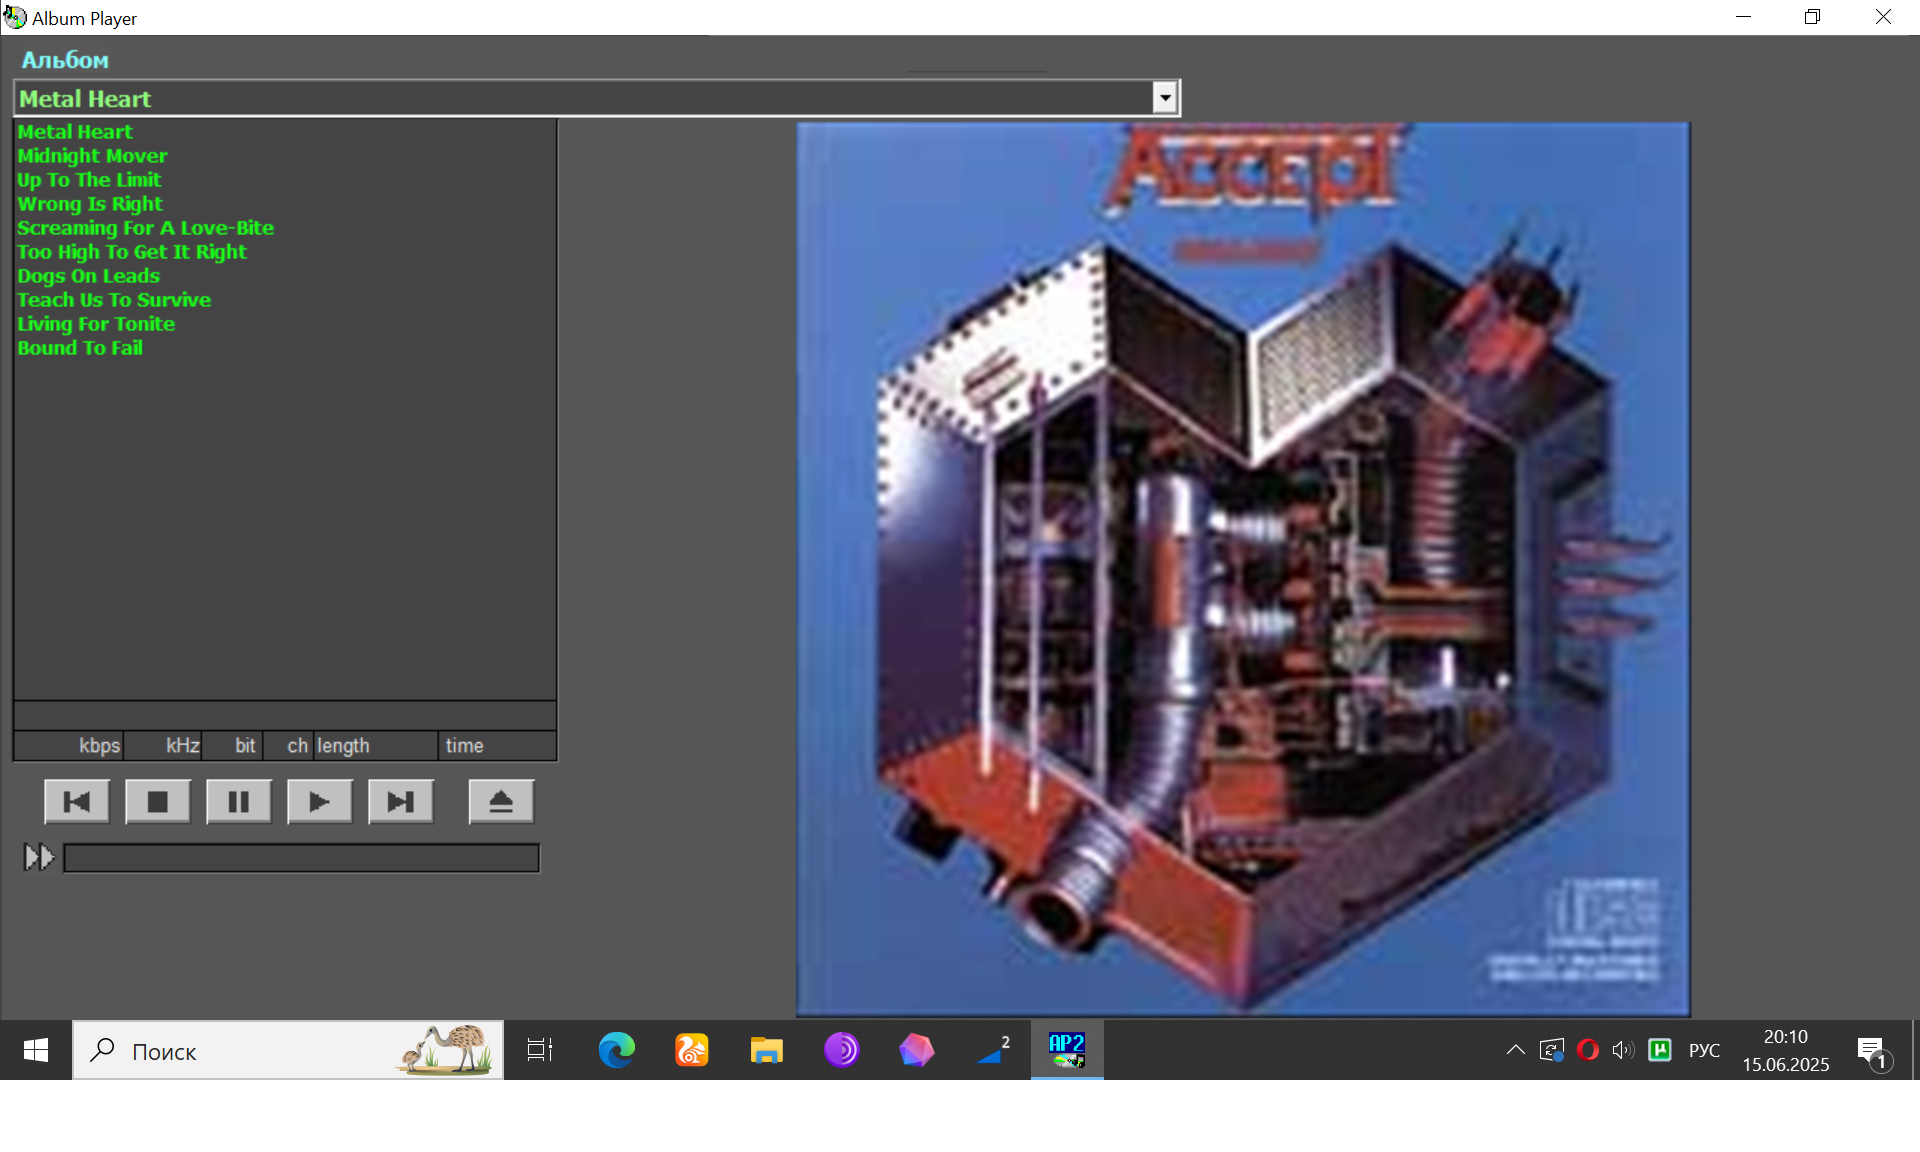The width and height of the screenshot is (1920, 1152).
Task: Stop playback
Action: (x=158, y=802)
